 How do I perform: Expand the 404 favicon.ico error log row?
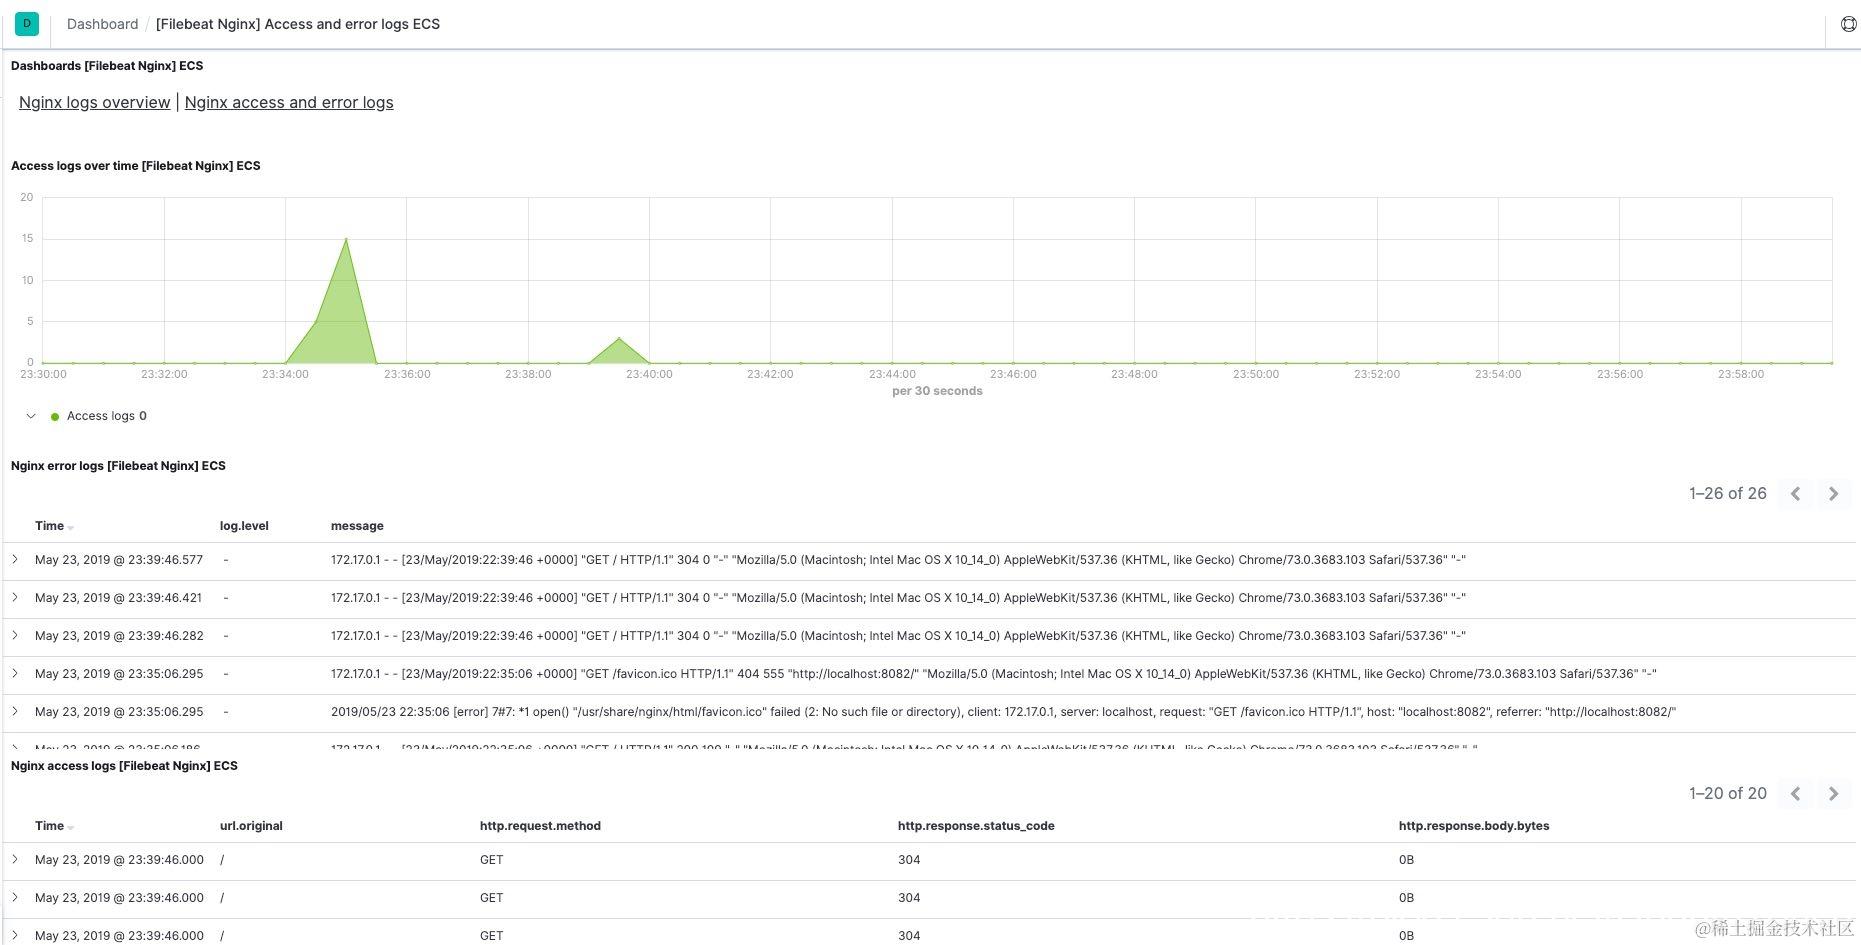click(15, 674)
